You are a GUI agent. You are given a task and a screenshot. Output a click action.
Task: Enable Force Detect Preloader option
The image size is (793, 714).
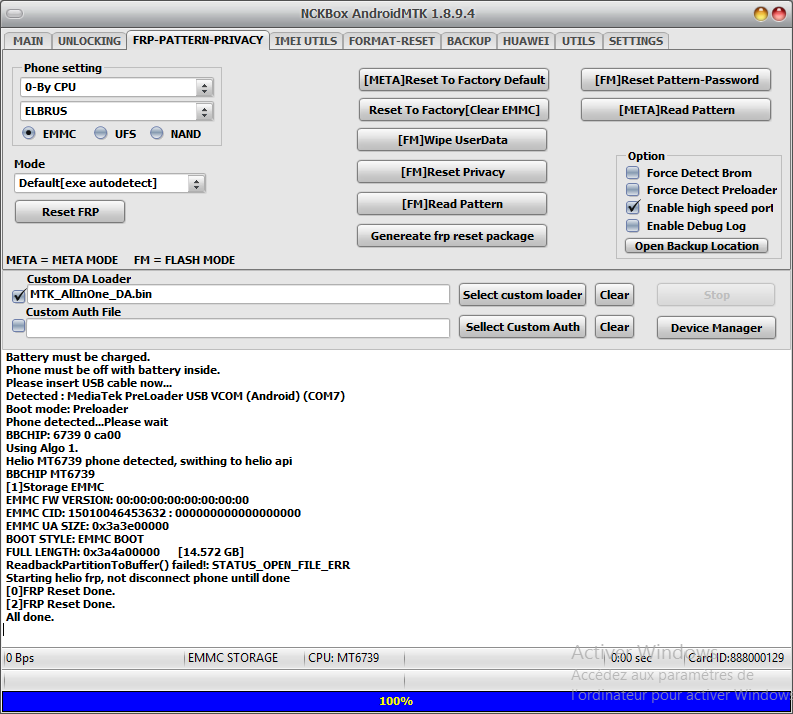coord(633,190)
